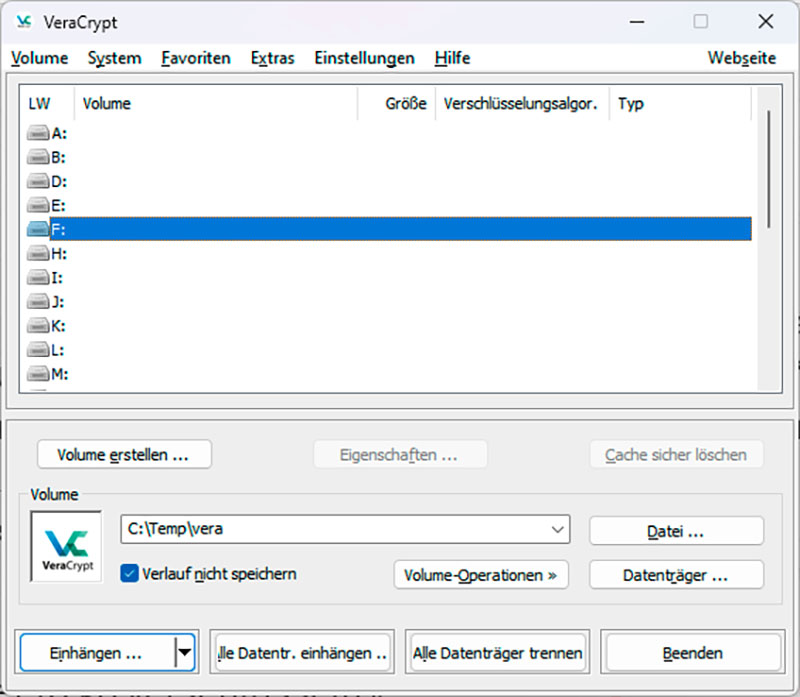Open the Hilfe menu
Viewport: 800px width, 697px height.
pyautogui.click(x=452, y=58)
